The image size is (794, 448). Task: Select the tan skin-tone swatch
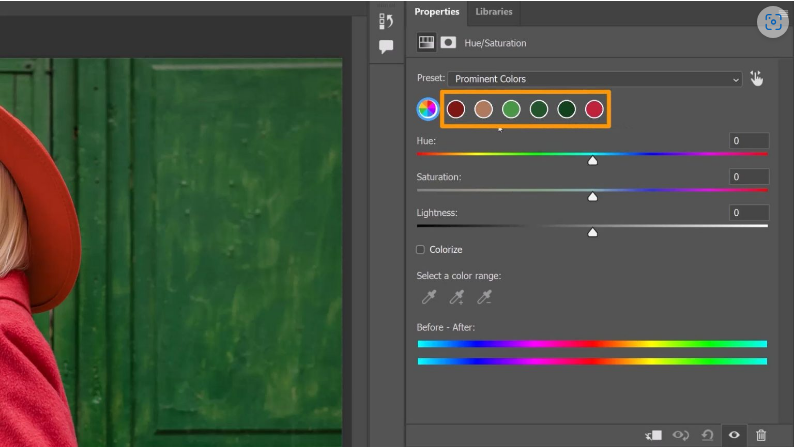click(484, 109)
